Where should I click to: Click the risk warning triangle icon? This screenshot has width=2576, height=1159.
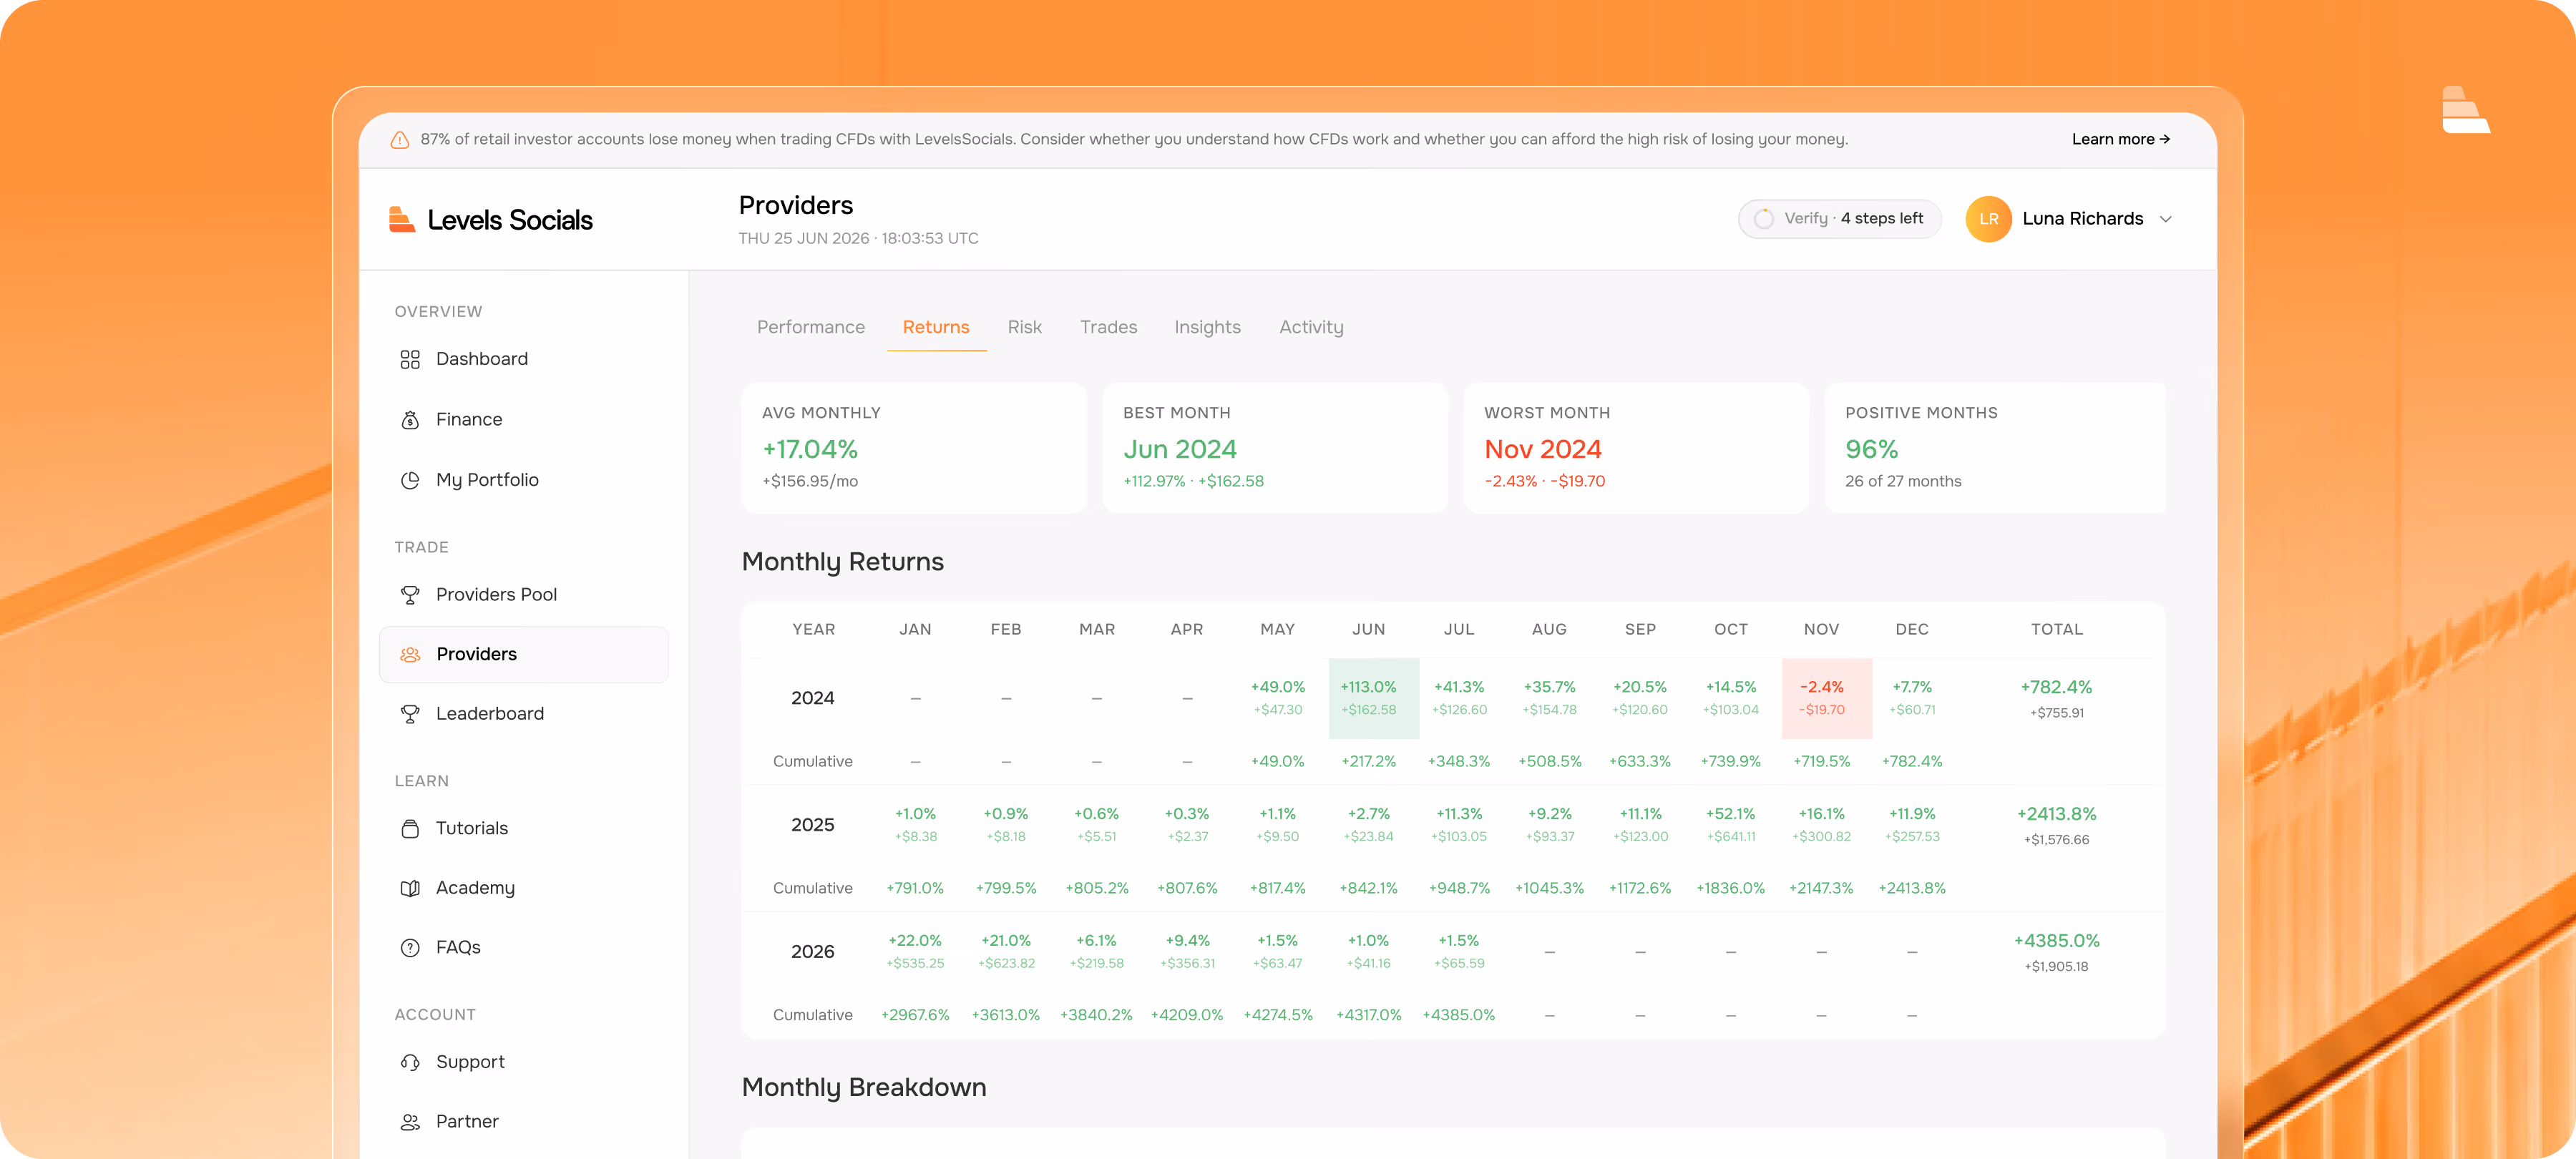coord(399,140)
